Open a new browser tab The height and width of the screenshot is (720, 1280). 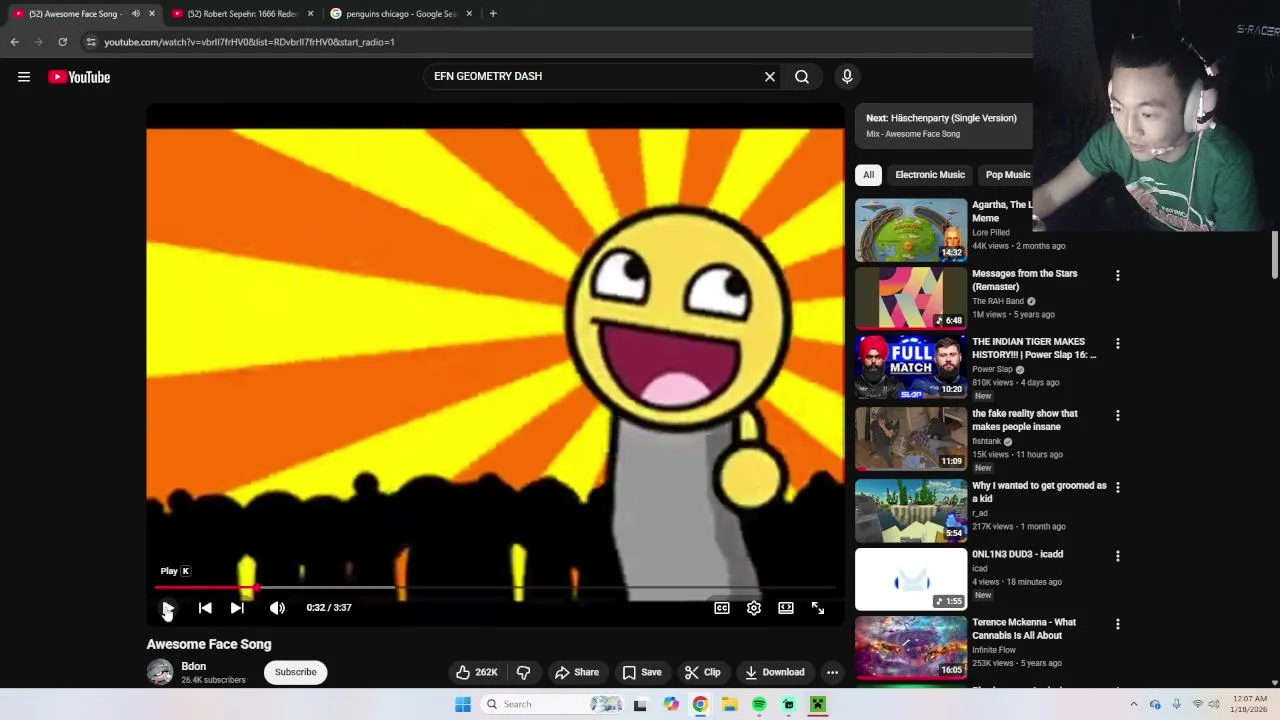coord(493,14)
